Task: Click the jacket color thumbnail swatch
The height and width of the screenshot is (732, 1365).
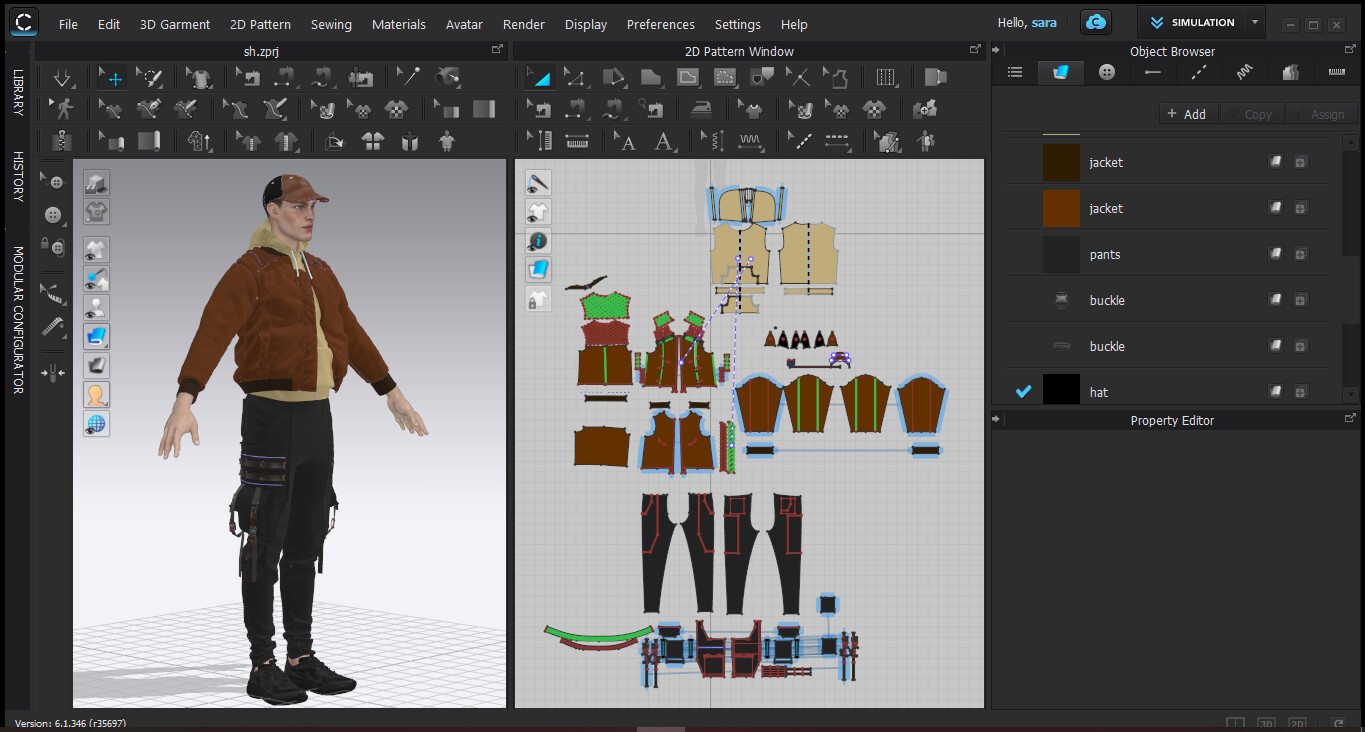Action: pos(1061,162)
